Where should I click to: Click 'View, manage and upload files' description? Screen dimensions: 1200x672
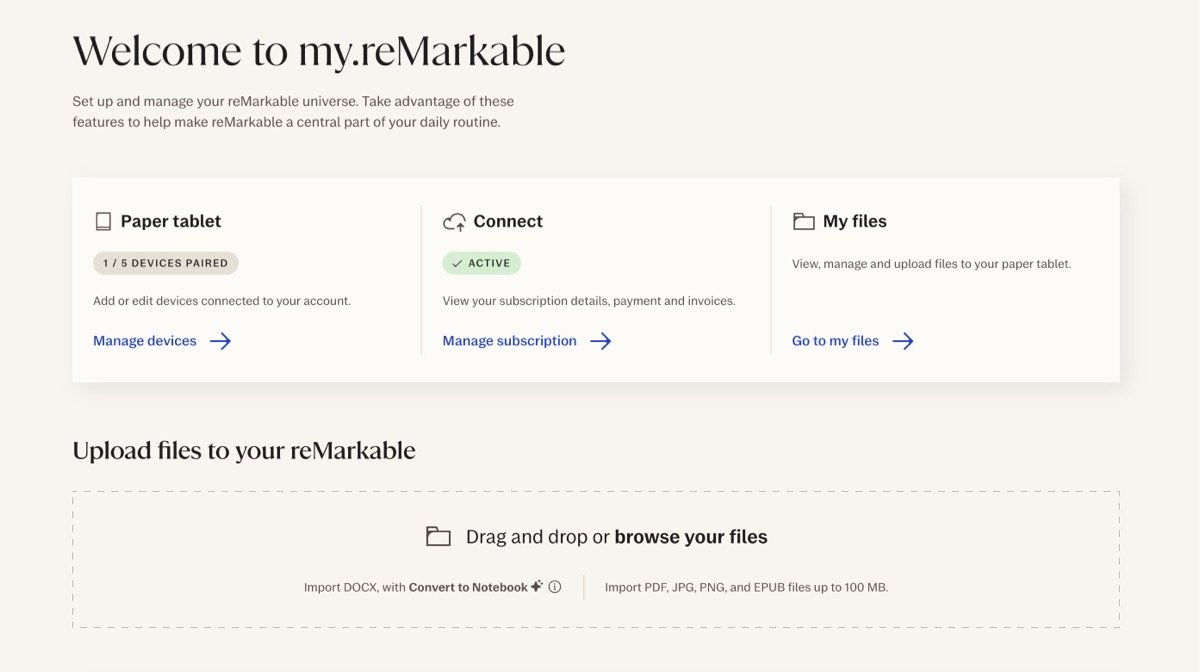[931, 264]
